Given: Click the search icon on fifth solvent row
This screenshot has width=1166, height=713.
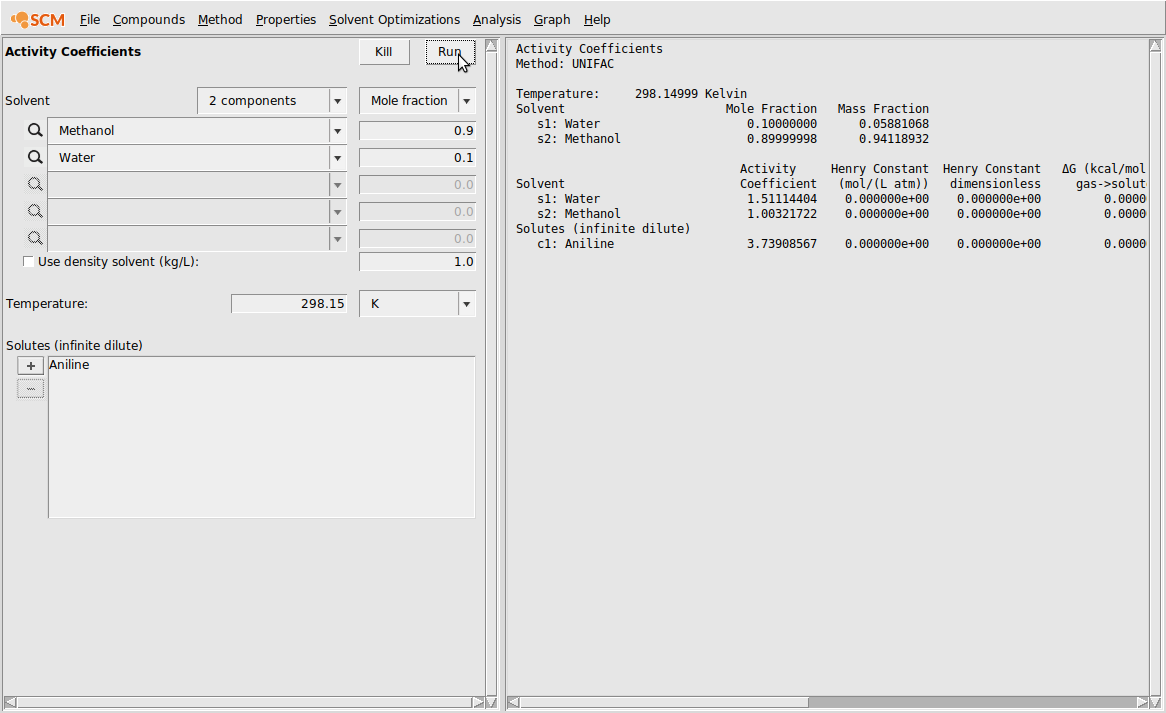Looking at the screenshot, I should pos(35,239).
